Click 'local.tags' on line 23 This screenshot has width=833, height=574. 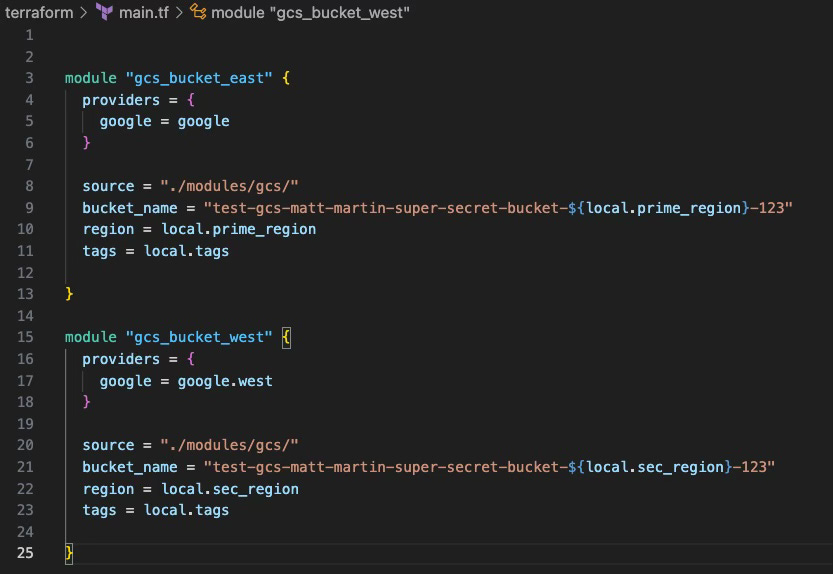[186, 510]
